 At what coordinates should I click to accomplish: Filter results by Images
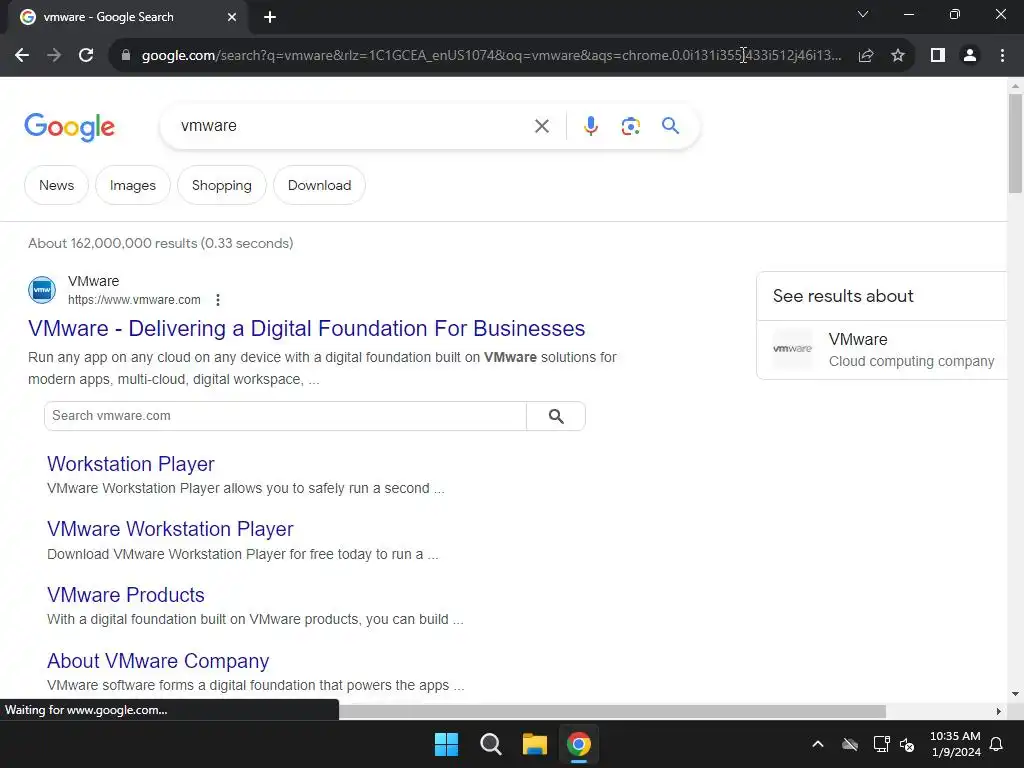(x=133, y=185)
